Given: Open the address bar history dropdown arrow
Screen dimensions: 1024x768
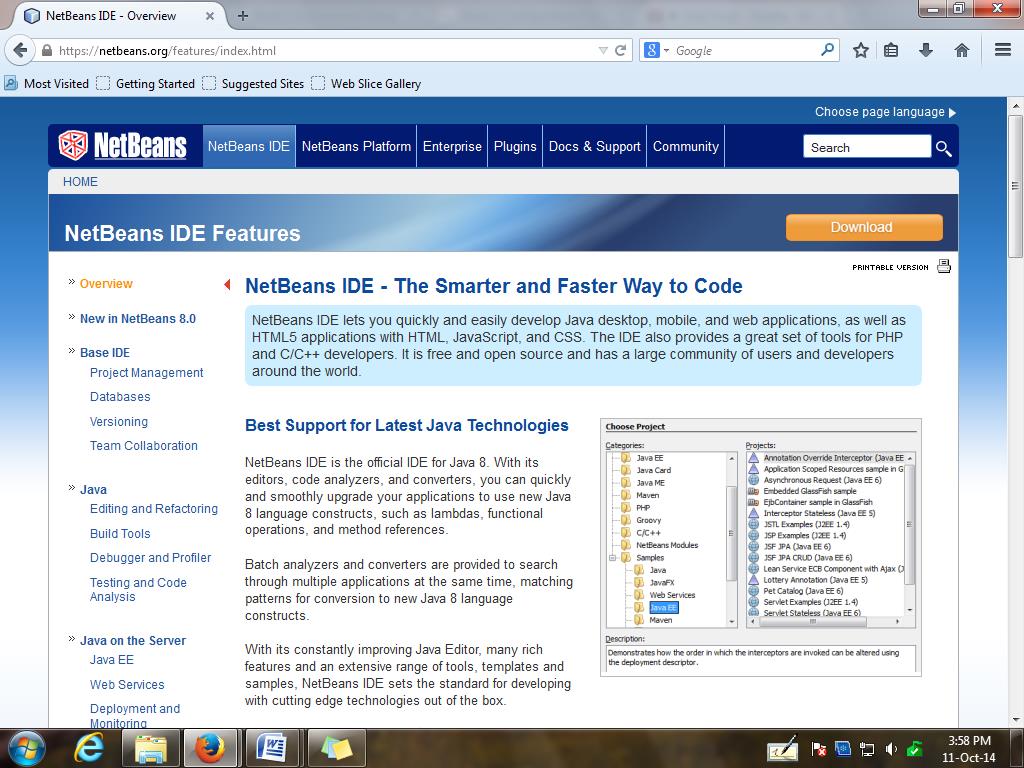Looking at the screenshot, I should pos(602,49).
